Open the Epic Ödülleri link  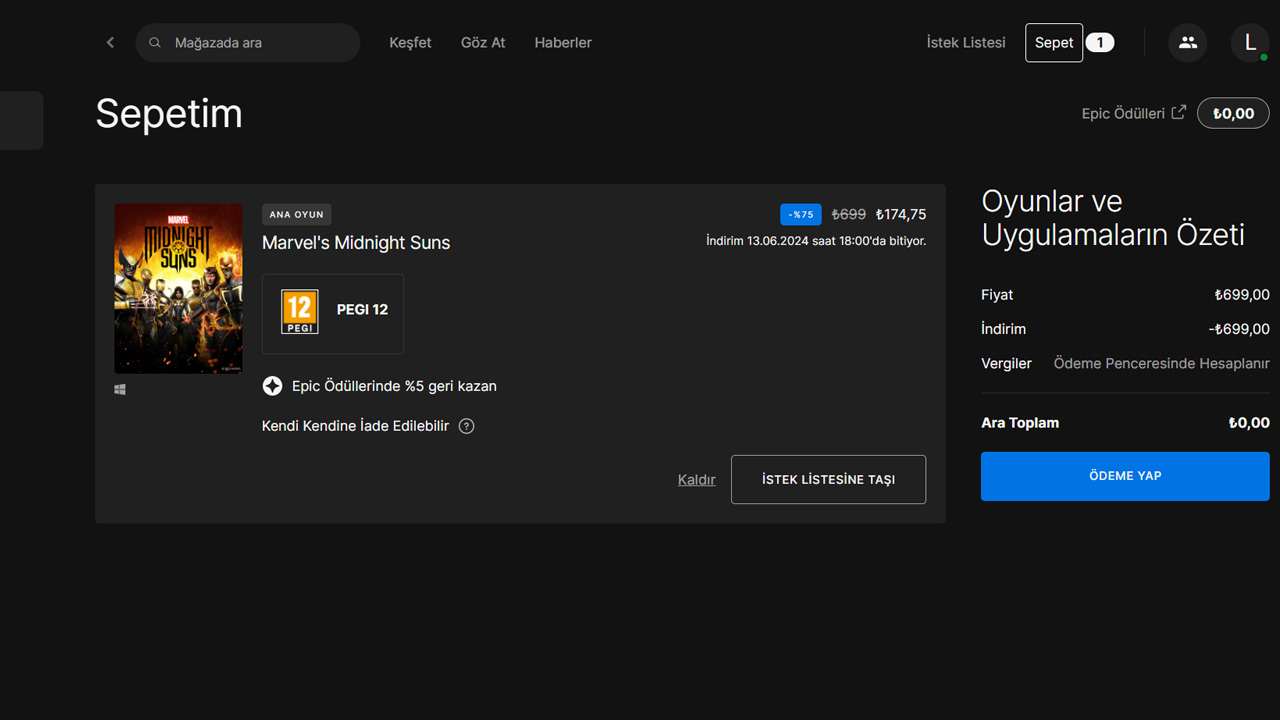(1123, 113)
